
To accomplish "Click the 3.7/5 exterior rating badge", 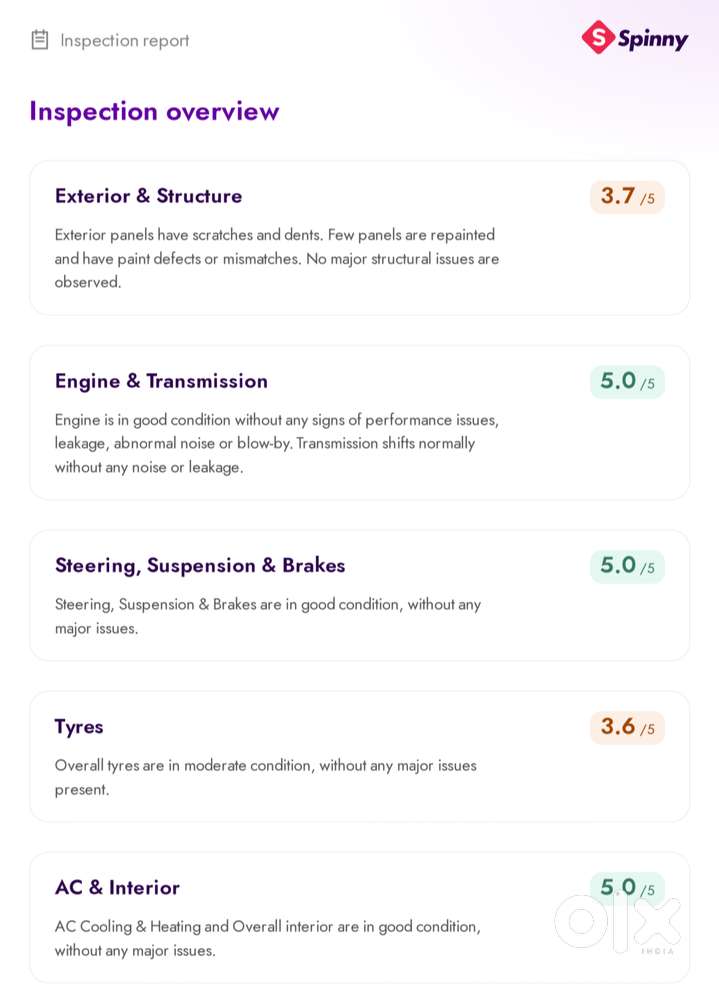I will tap(627, 197).
